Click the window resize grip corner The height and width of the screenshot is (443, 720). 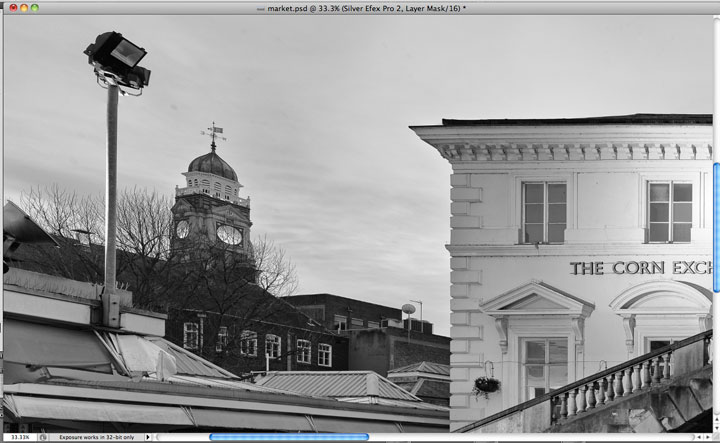tap(716, 437)
